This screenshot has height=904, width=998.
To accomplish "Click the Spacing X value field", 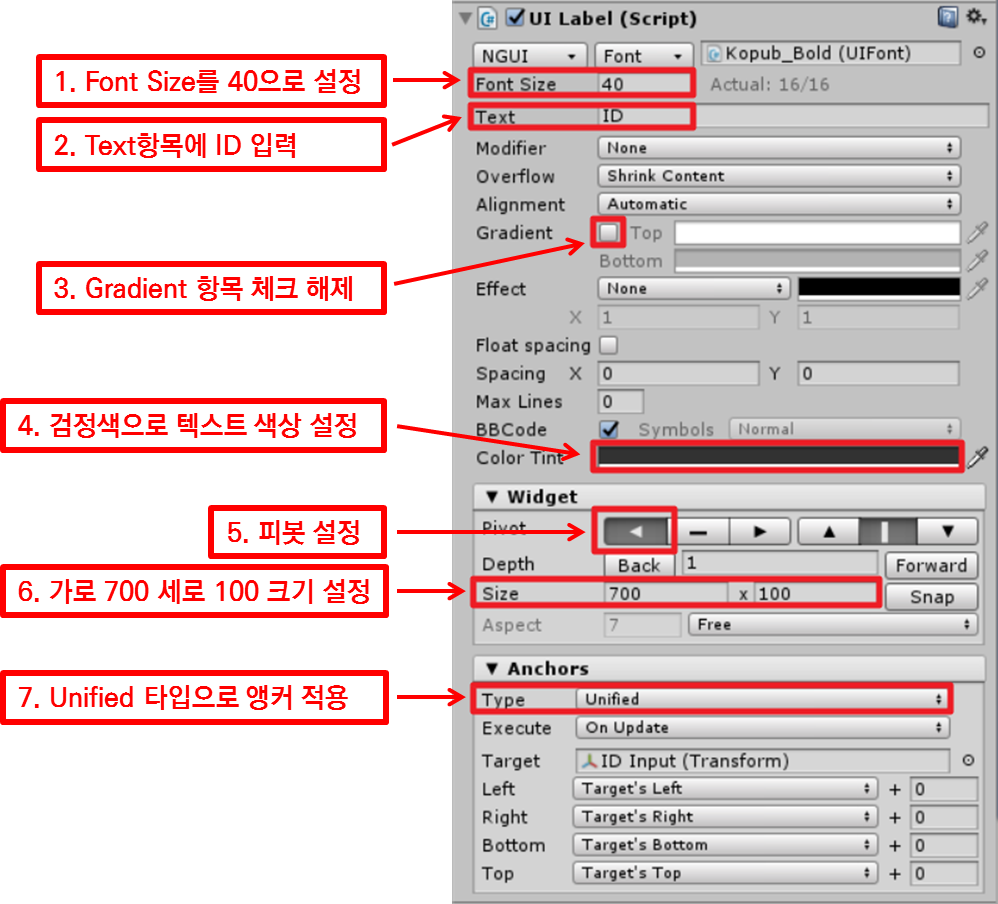I will 678,373.
